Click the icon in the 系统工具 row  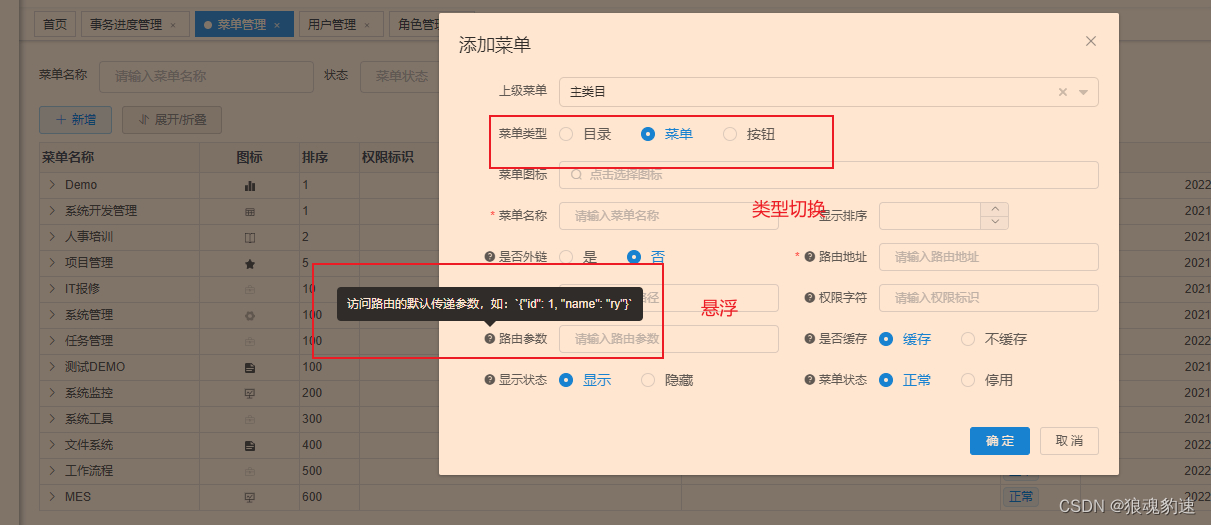[250, 419]
